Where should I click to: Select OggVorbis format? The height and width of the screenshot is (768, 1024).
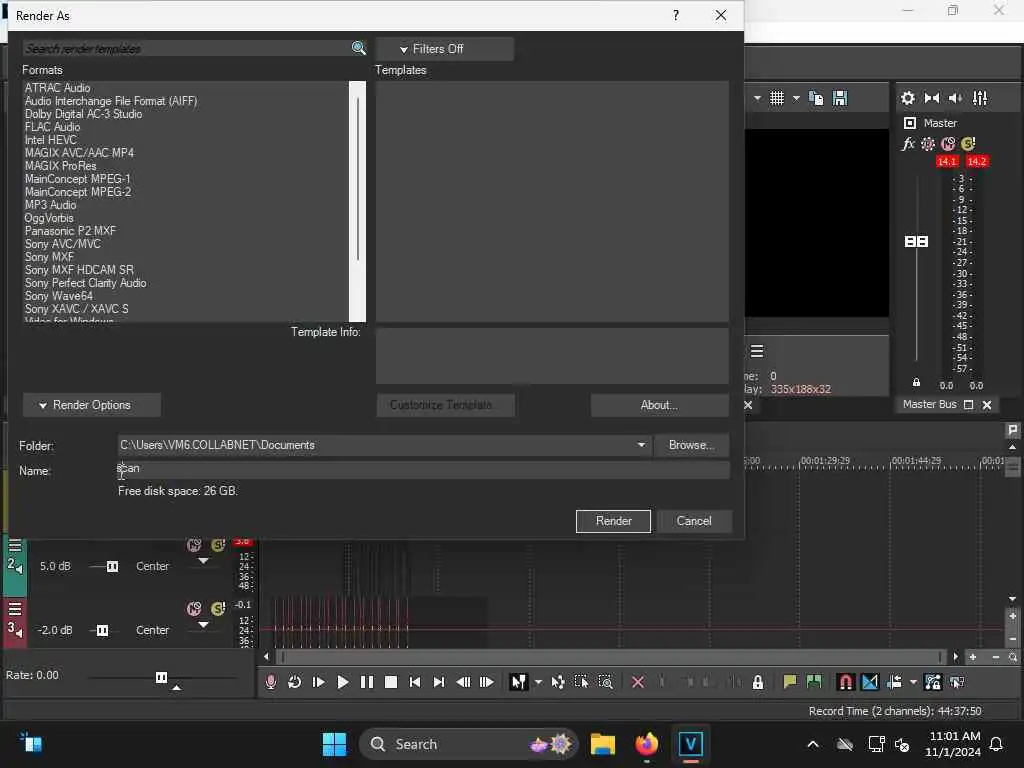pos(49,218)
